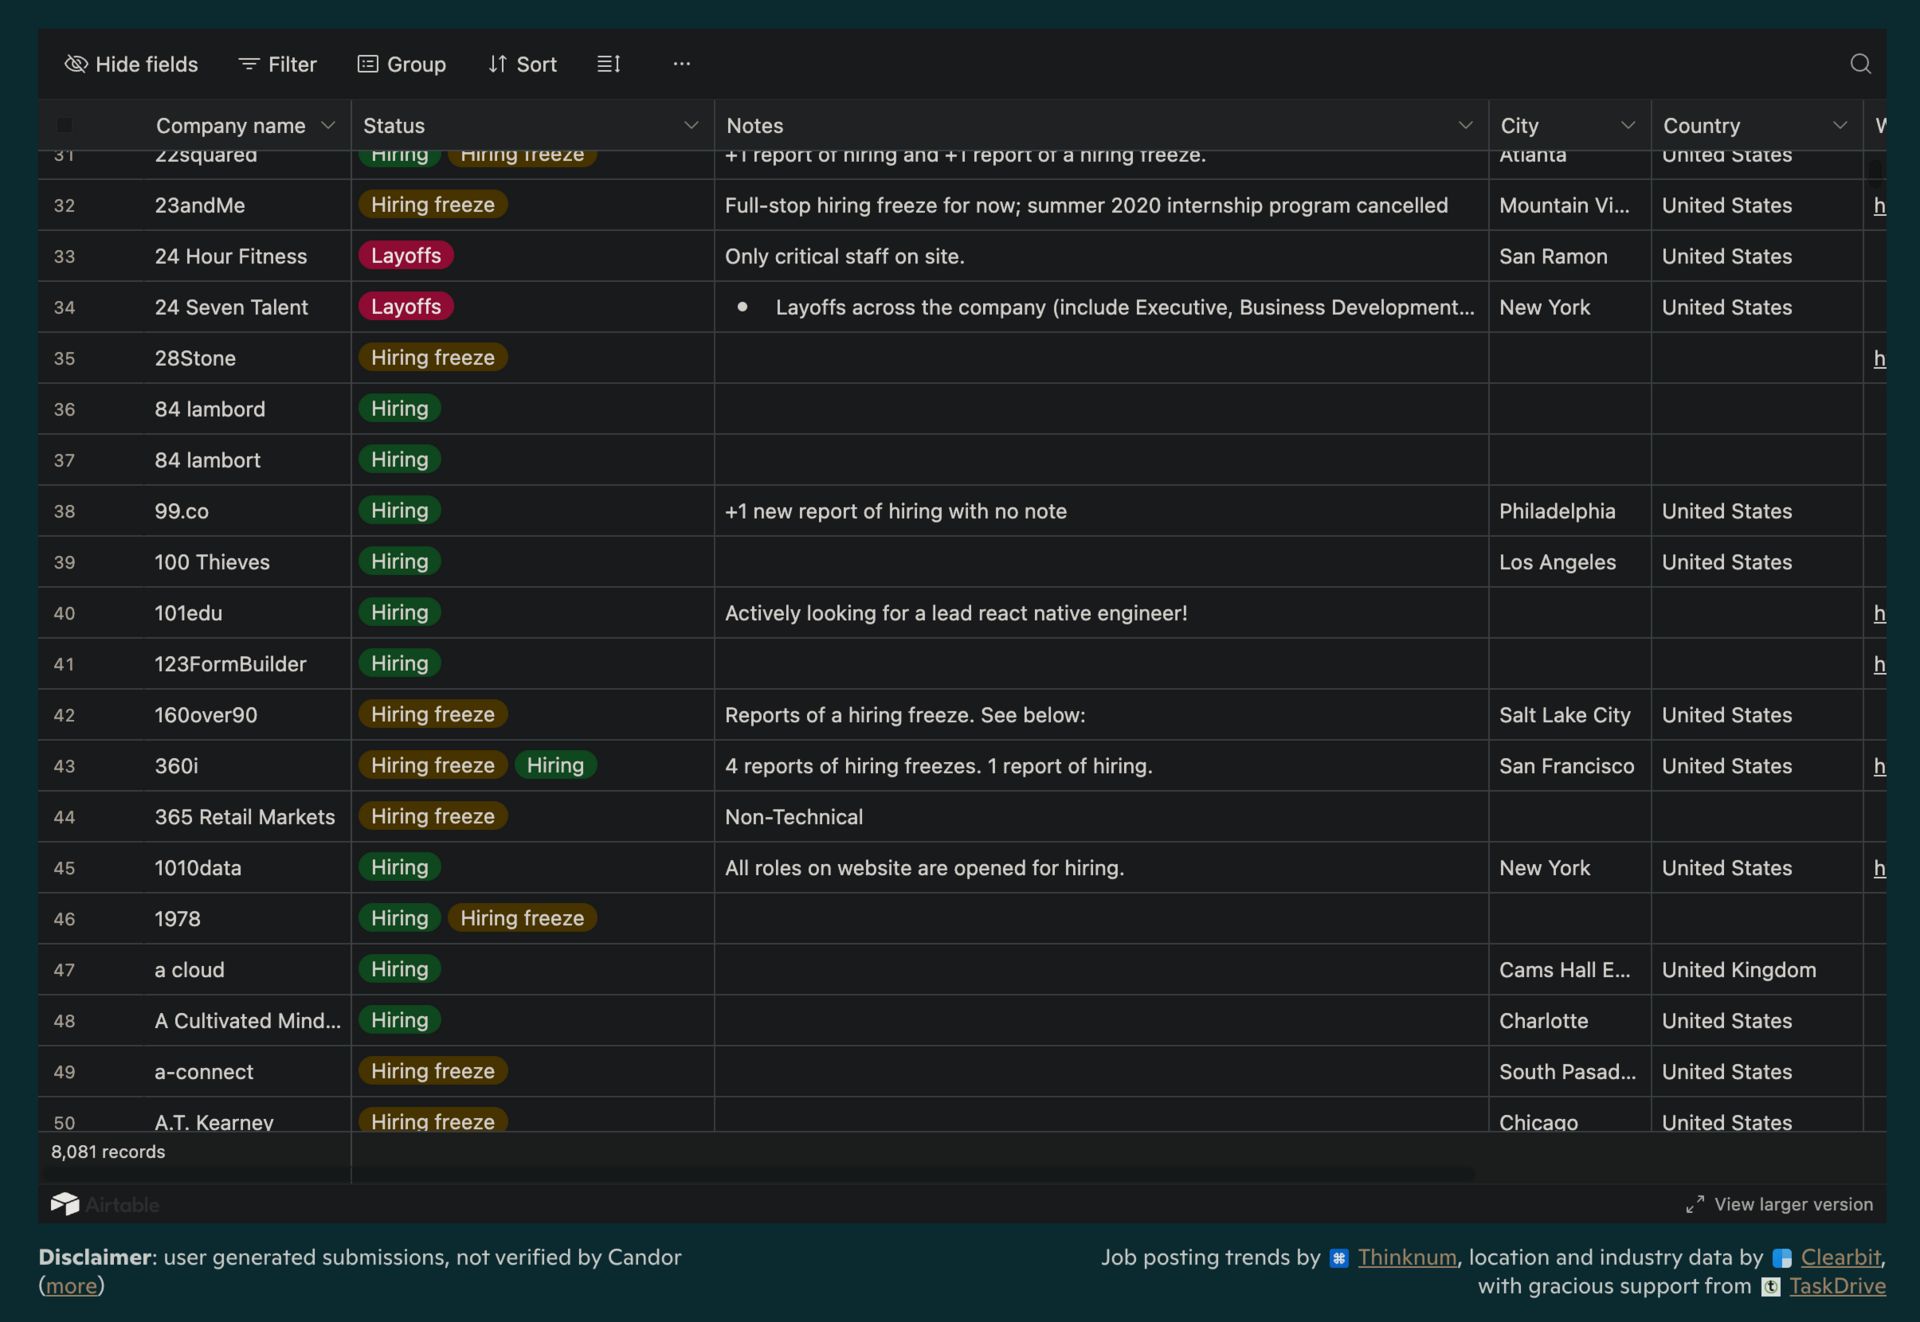Screen dimensions: 1920x1322
Task: Select the 23andMe company cell
Action: click(246, 205)
